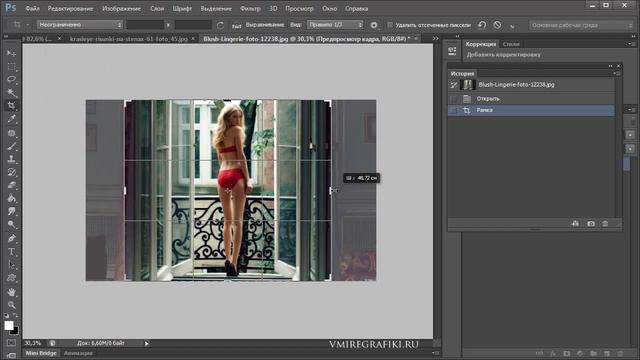This screenshot has width=640, height=360.
Task: Select the Dodge tool
Action: [11, 224]
